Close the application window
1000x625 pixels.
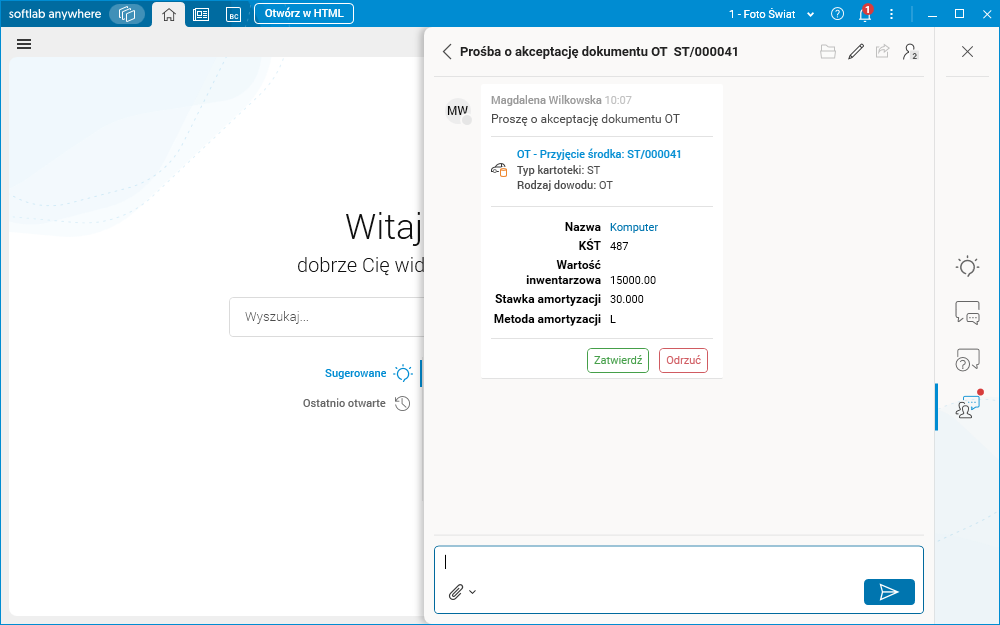pos(986,14)
